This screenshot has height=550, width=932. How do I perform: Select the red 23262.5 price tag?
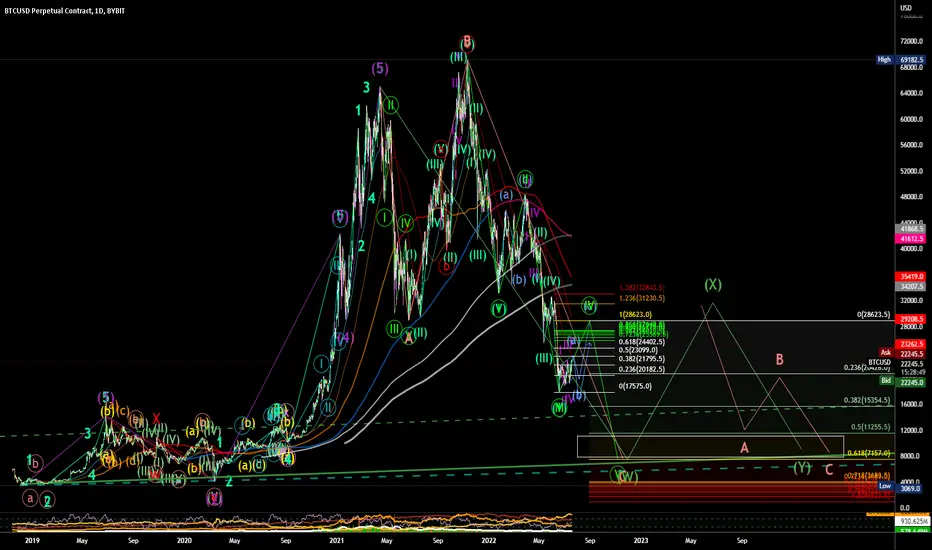910,344
